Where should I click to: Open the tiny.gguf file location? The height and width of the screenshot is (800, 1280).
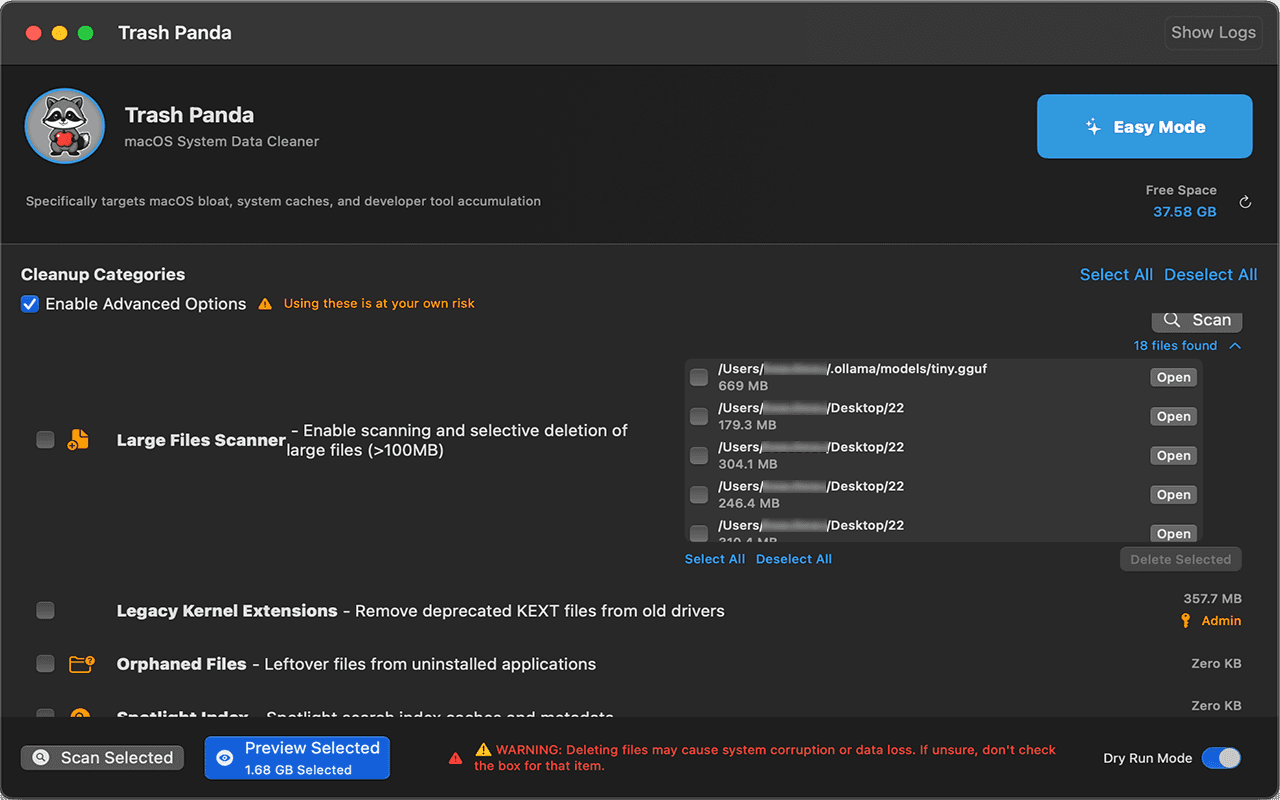1173,378
